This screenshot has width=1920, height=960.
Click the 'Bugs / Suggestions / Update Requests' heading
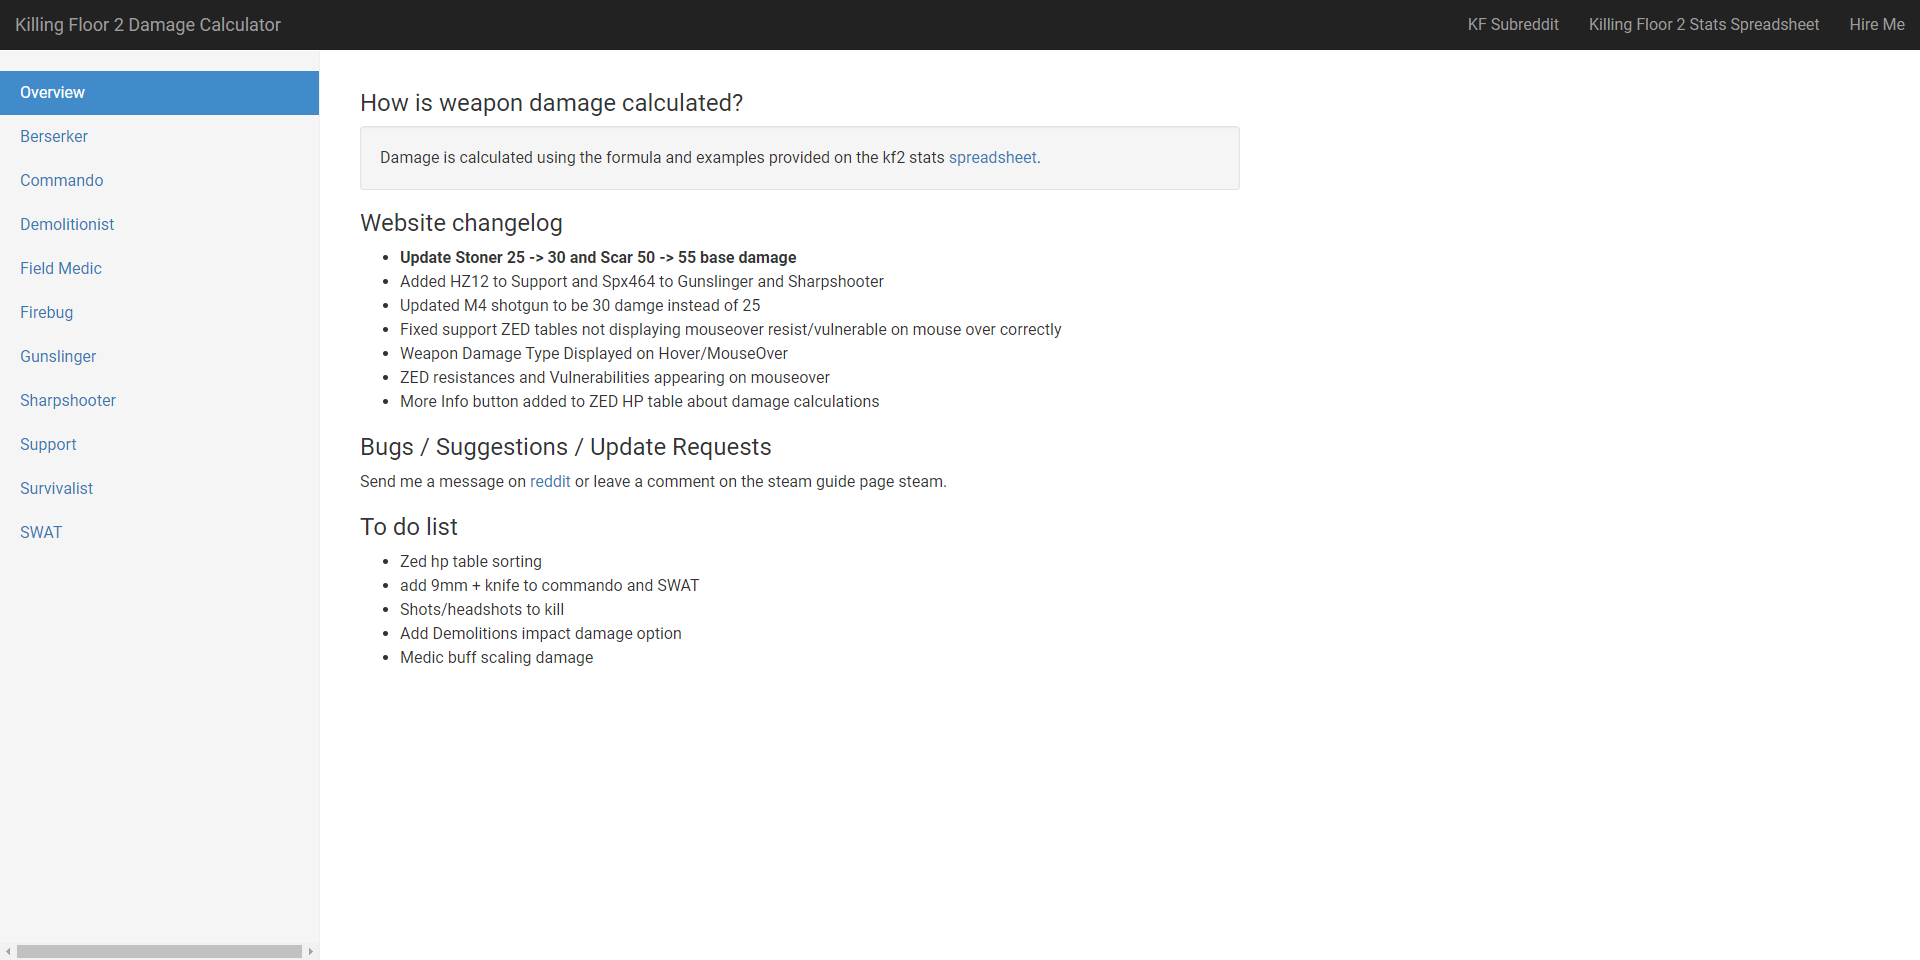(x=566, y=447)
